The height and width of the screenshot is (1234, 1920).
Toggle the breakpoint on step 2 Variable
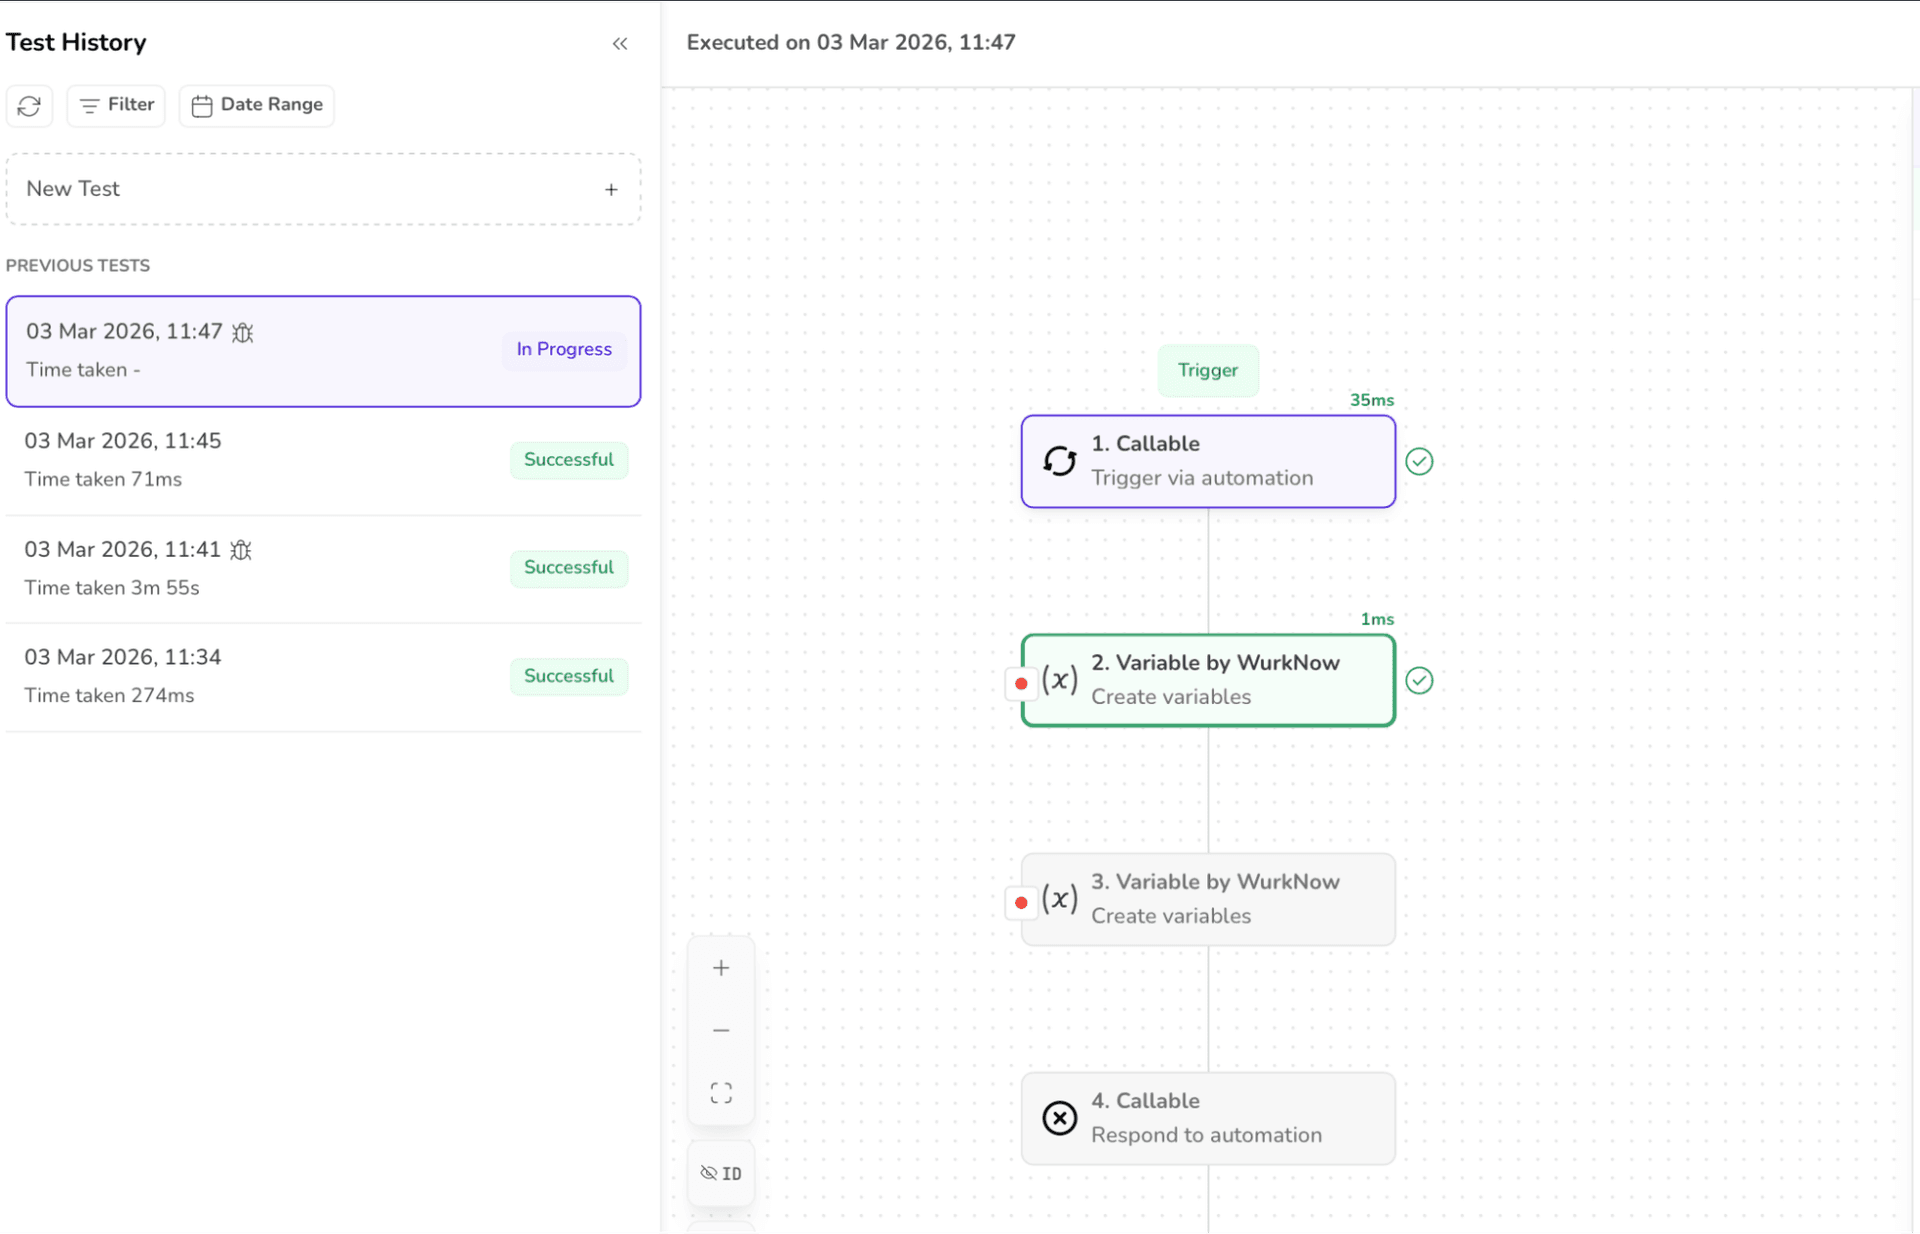pos(1021,684)
